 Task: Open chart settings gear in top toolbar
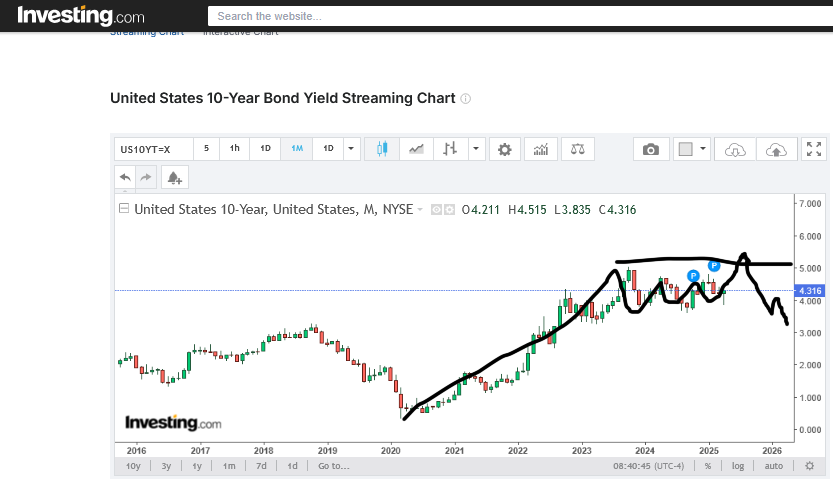point(505,149)
